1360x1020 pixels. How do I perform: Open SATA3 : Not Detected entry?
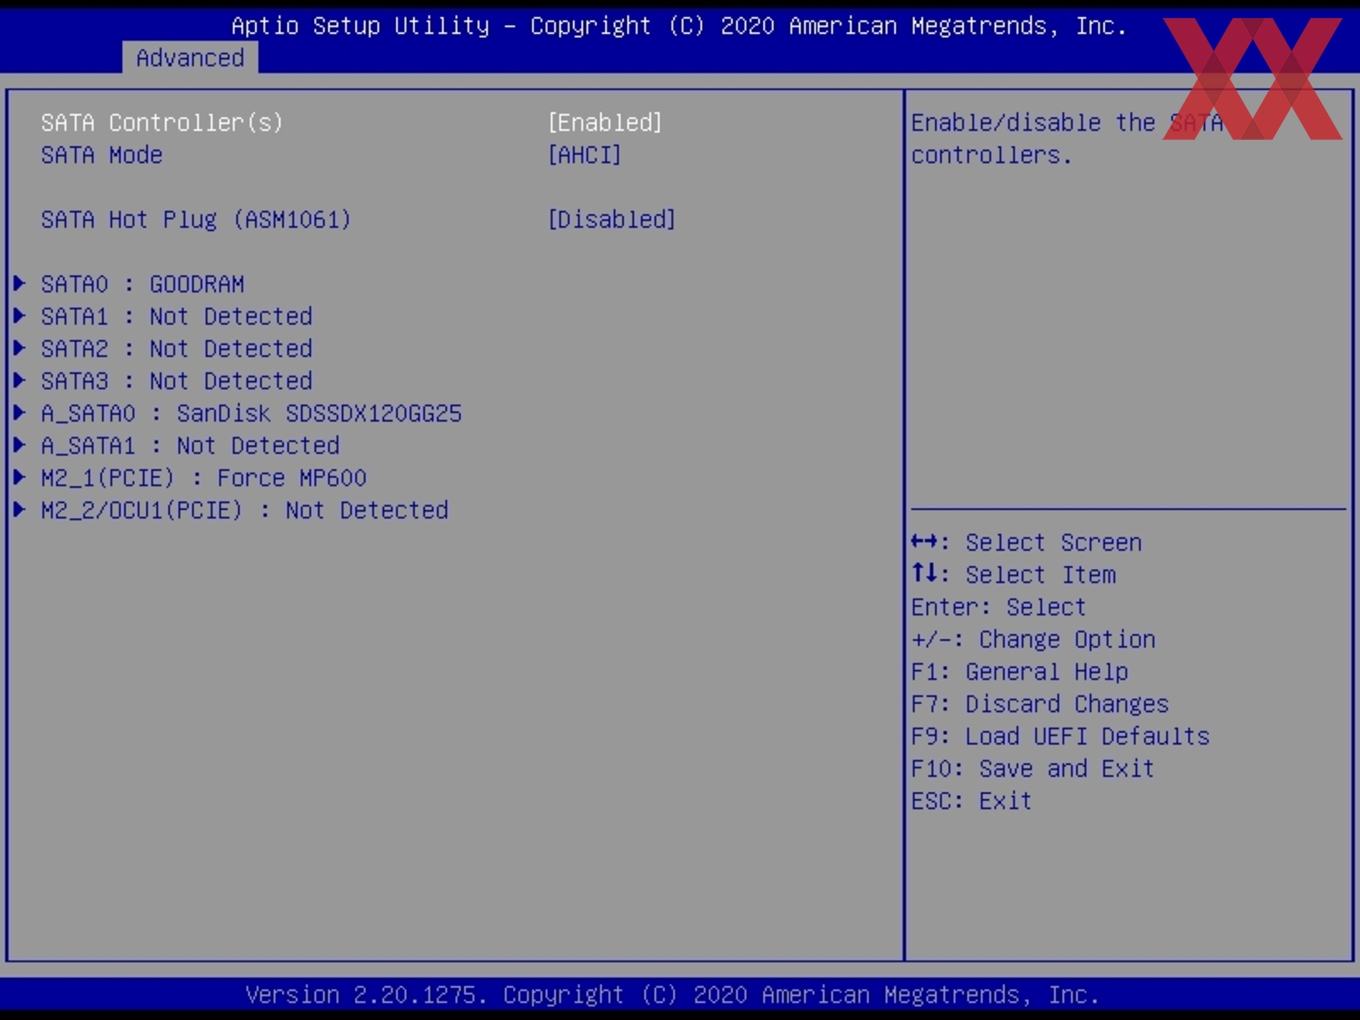click(177, 381)
